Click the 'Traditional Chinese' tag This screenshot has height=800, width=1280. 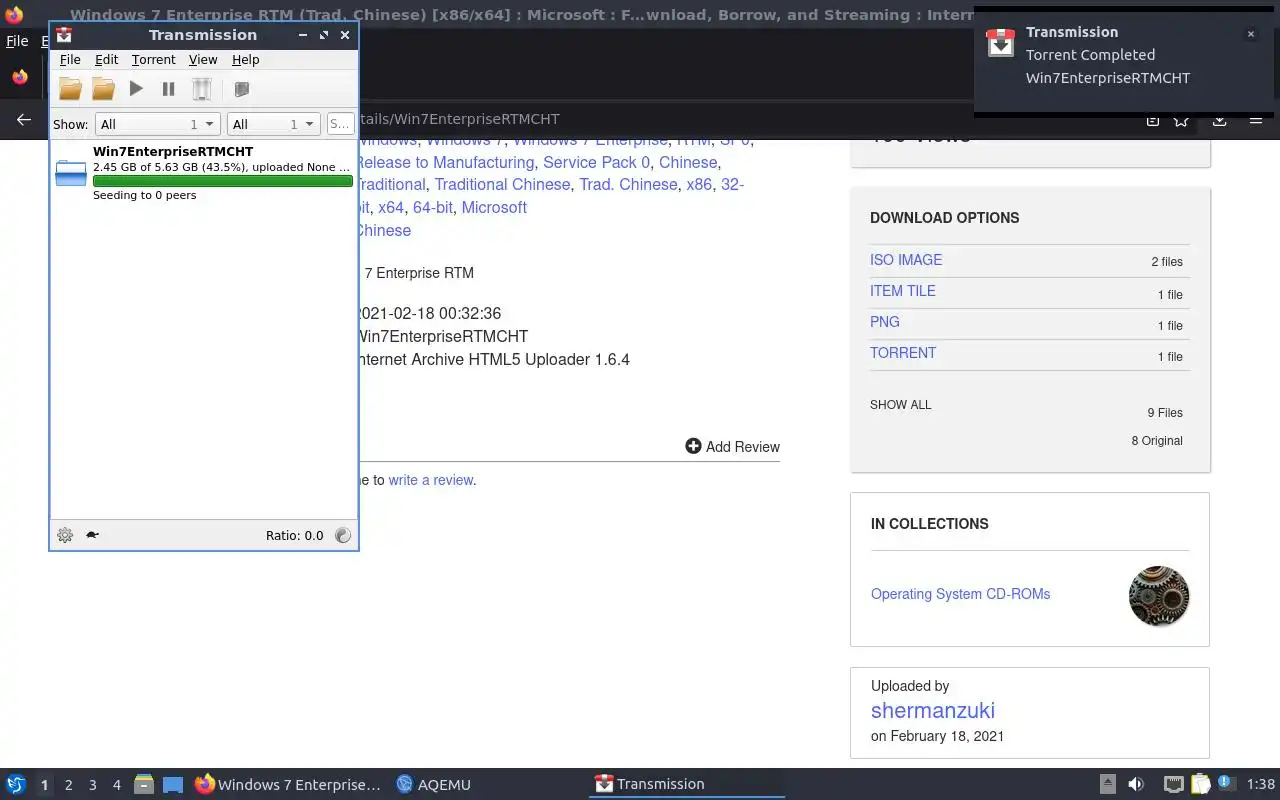pos(503,185)
